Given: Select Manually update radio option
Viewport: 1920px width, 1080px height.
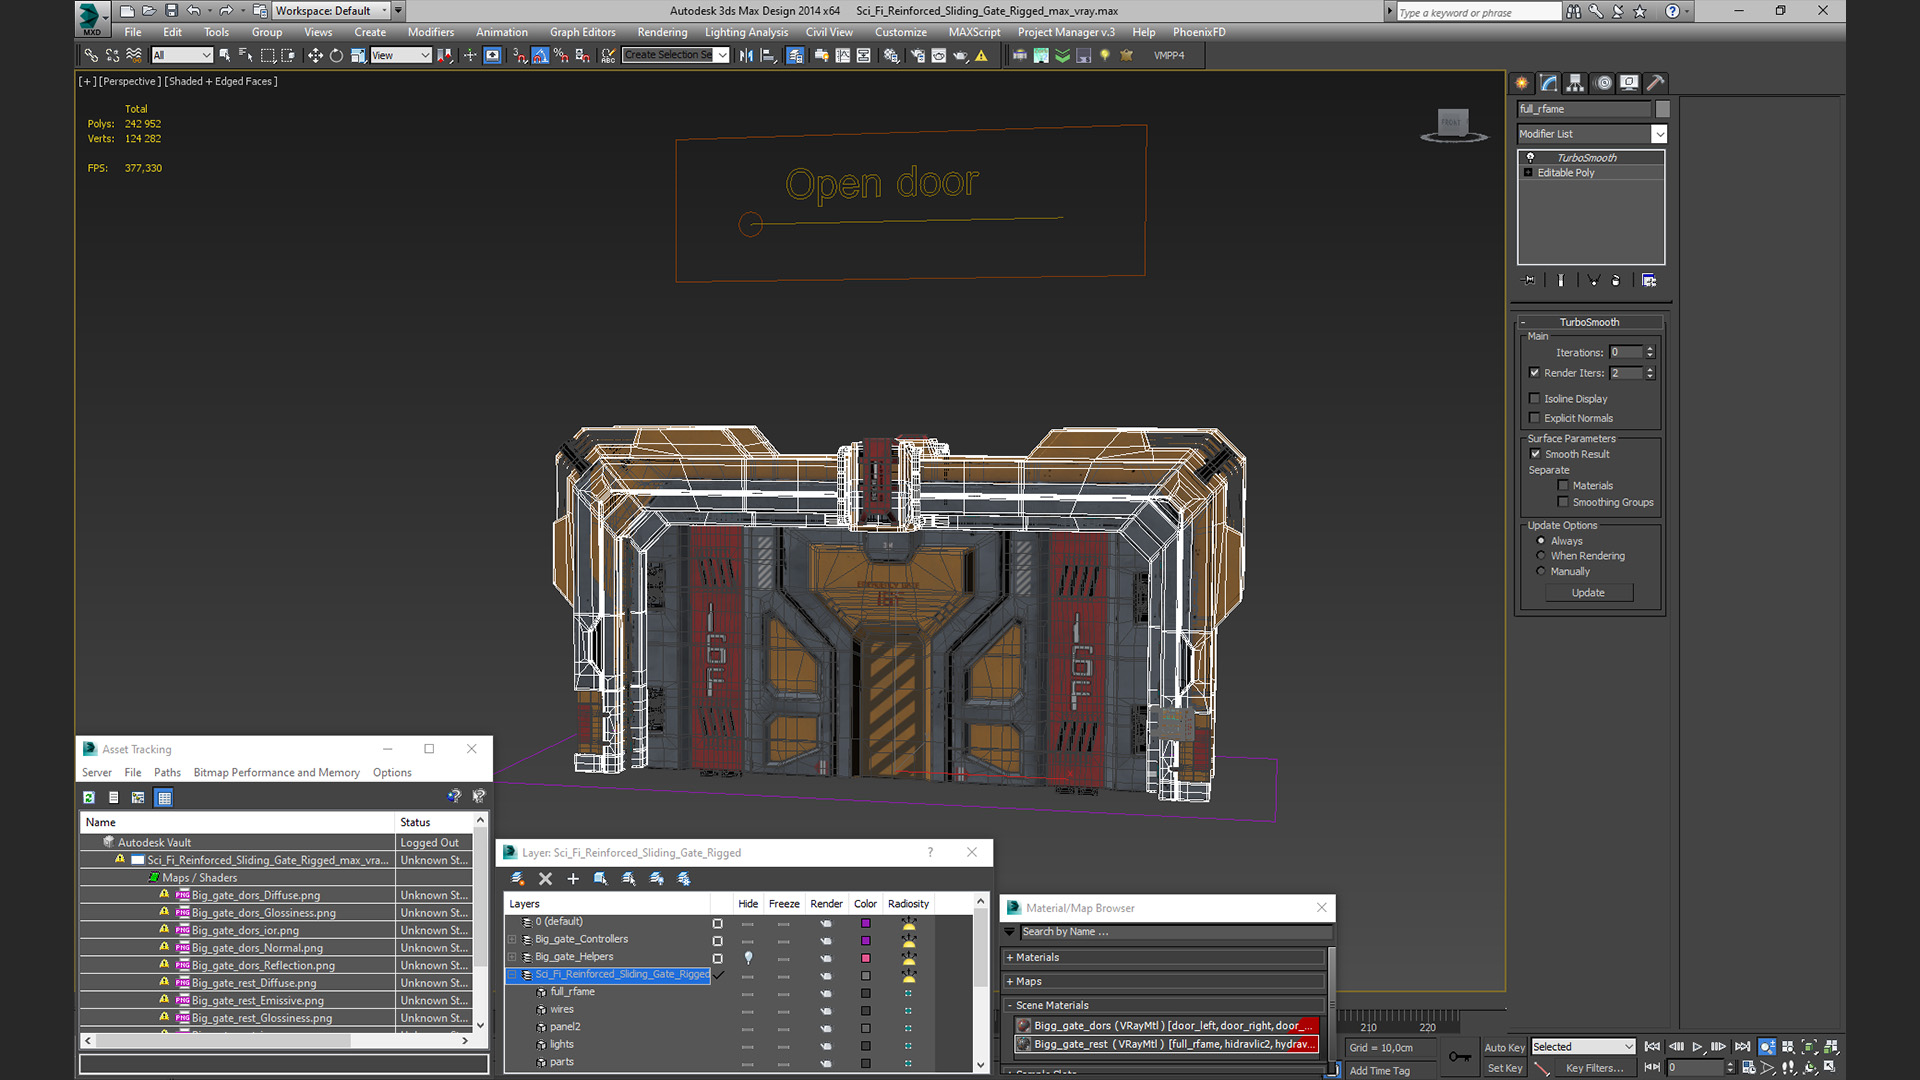Looking at the screenshot, I should [x=1541, y=572].
